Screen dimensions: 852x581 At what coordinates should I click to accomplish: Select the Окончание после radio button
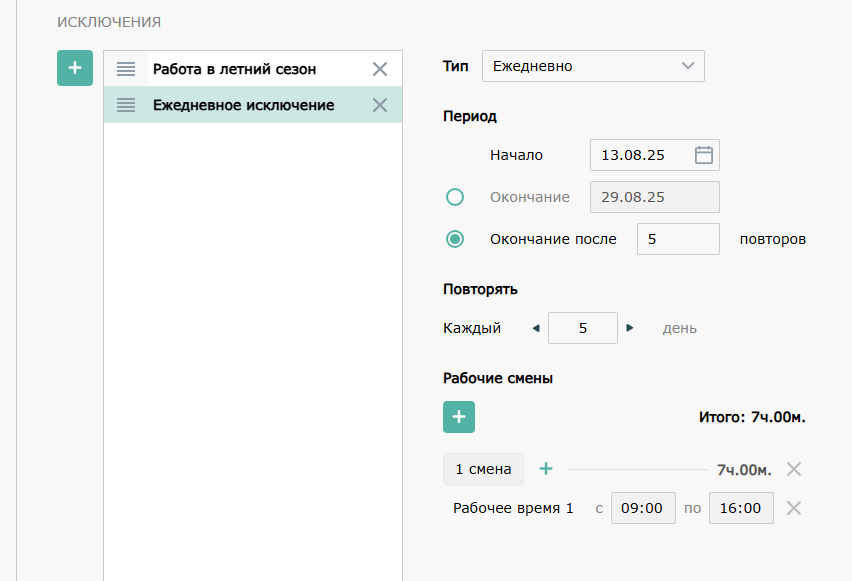(x=455, y=239)
